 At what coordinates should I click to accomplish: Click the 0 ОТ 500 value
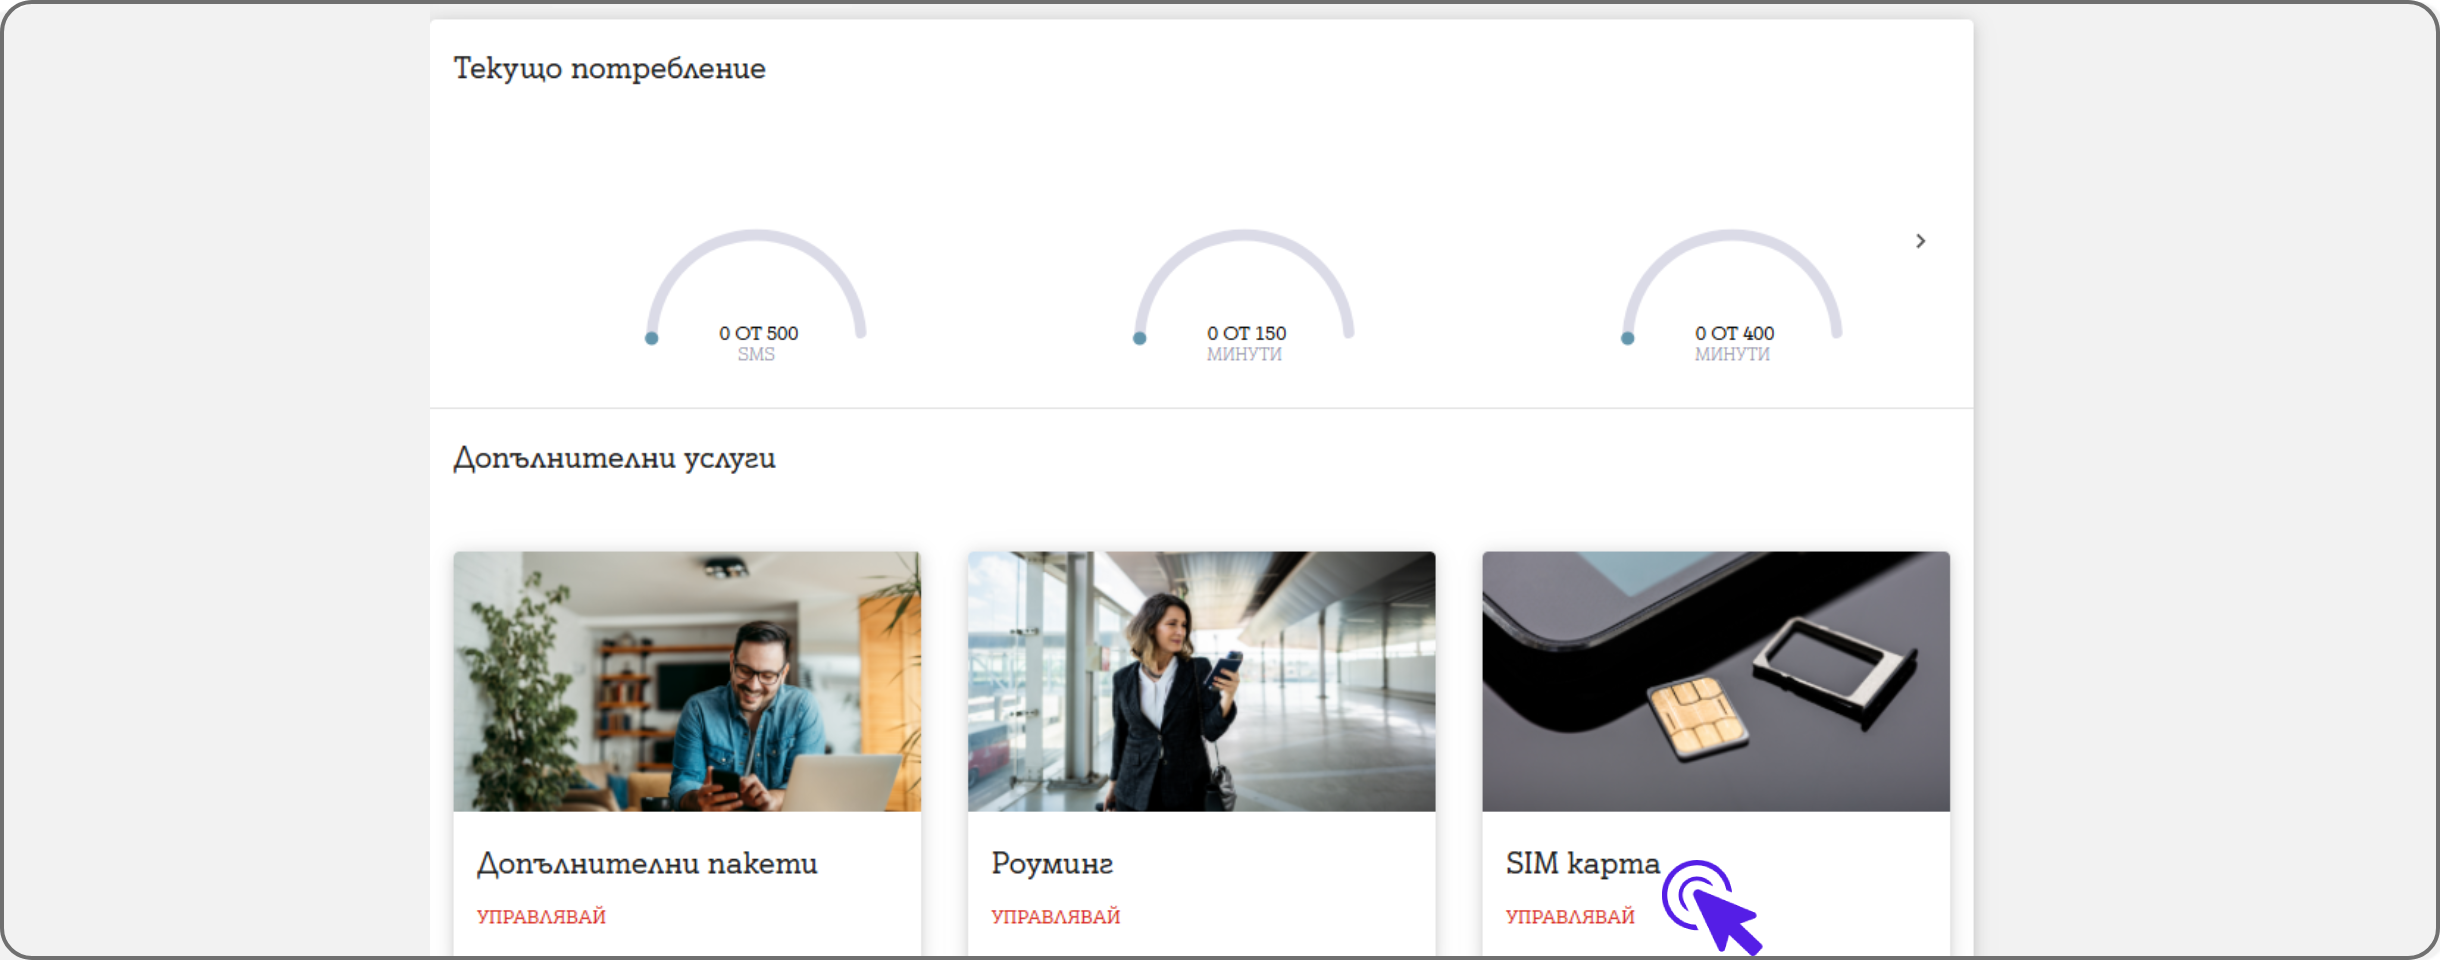coord(758,333)
